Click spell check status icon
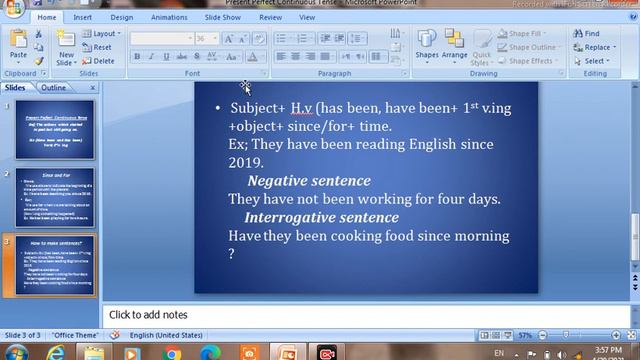The height and width of the screenshot is (360, 640). coord(115,335)
